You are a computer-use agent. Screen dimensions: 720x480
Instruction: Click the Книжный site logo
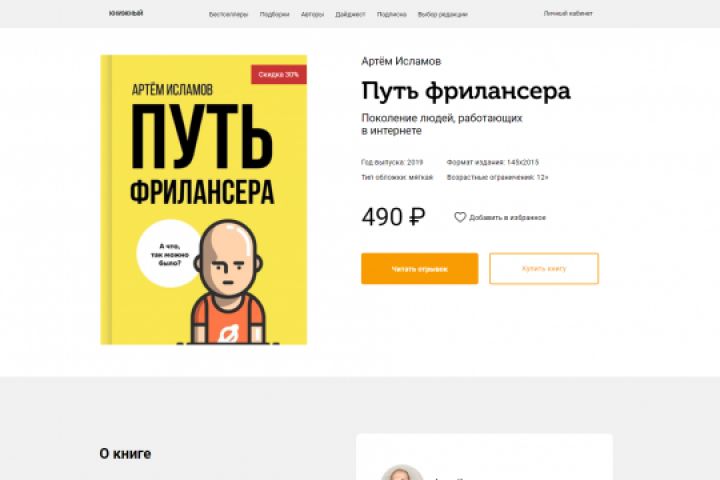pos(126,13)
